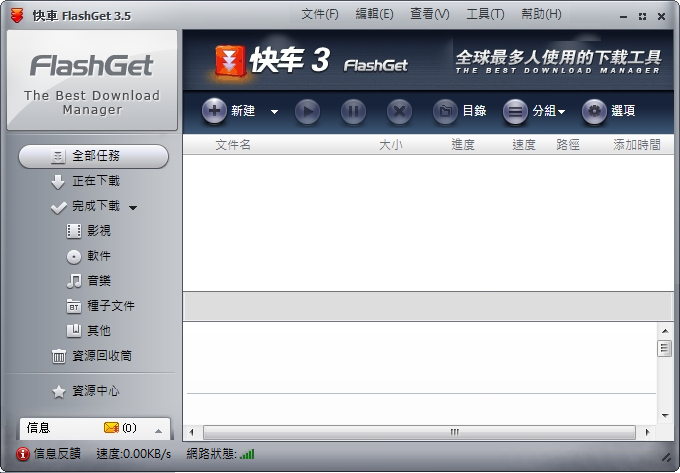Select 種子文件 torrent category

coord(111,306)
